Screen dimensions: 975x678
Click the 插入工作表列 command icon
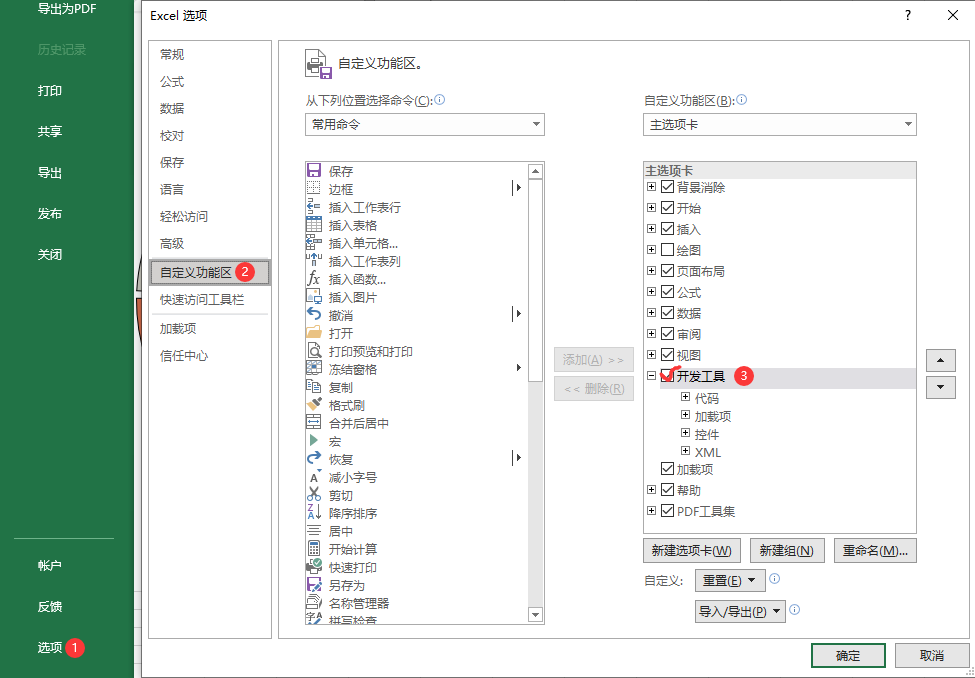coord(314,261)
